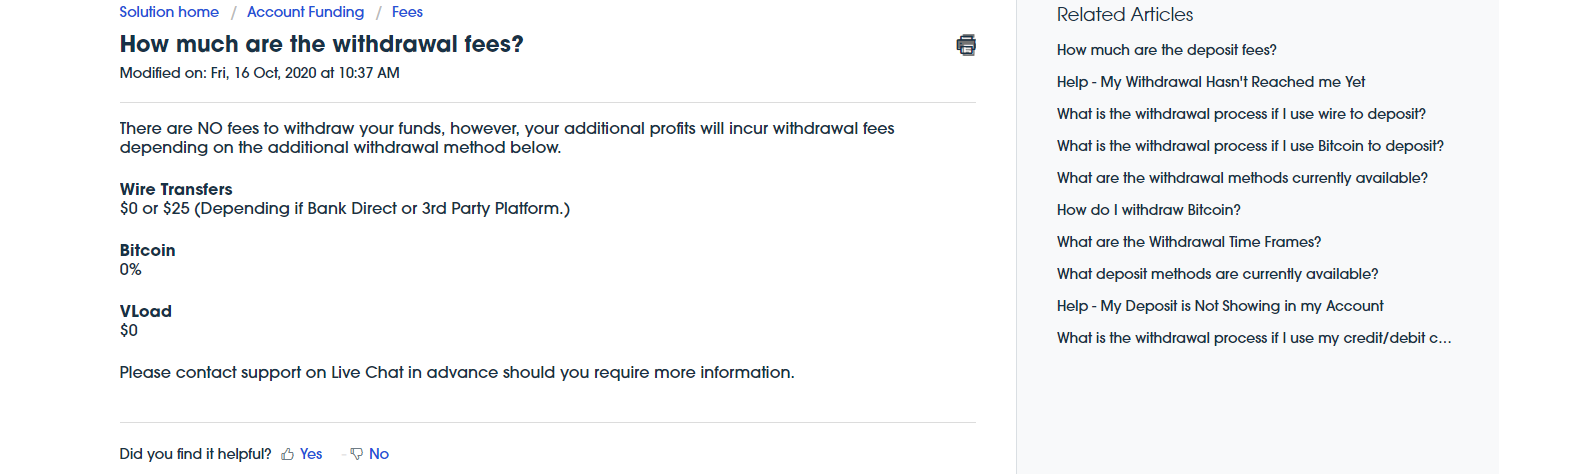Open 'My Deposit is Not Showing' article
This screenshot has height=474, width=1581.
pos(1220,306)
